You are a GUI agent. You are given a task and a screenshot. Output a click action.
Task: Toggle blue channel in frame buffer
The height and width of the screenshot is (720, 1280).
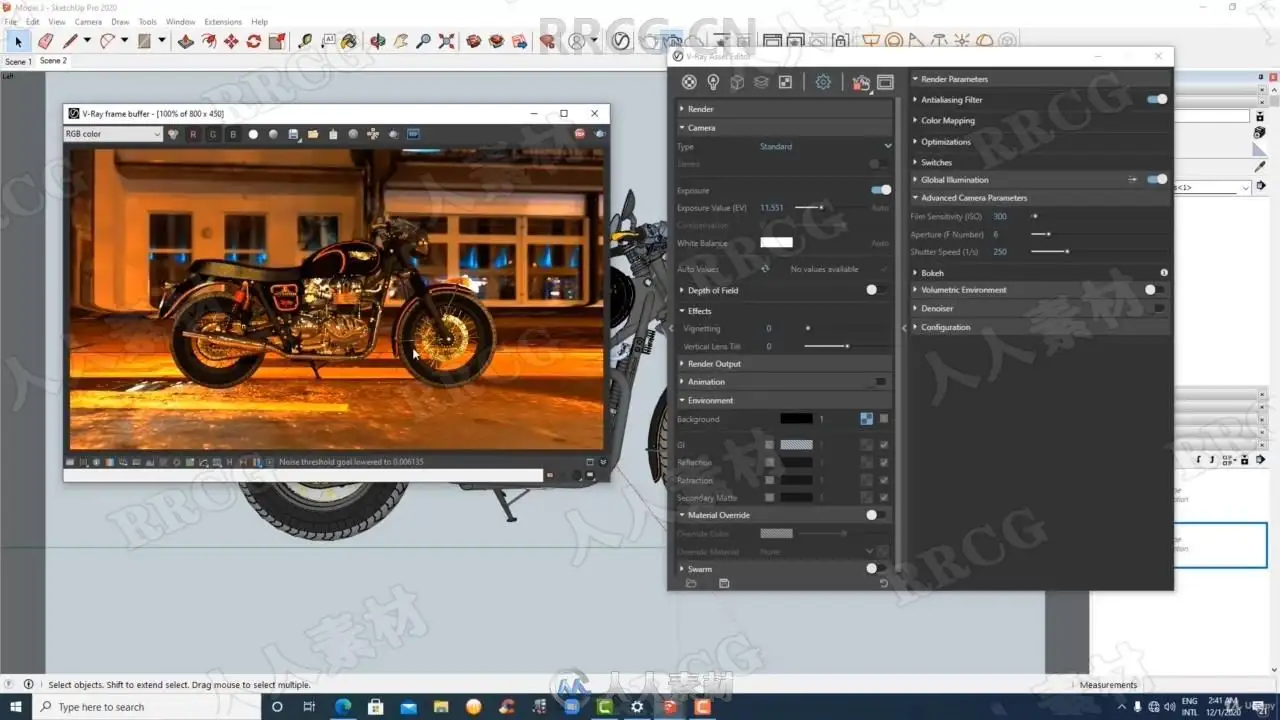click(233, 134)
